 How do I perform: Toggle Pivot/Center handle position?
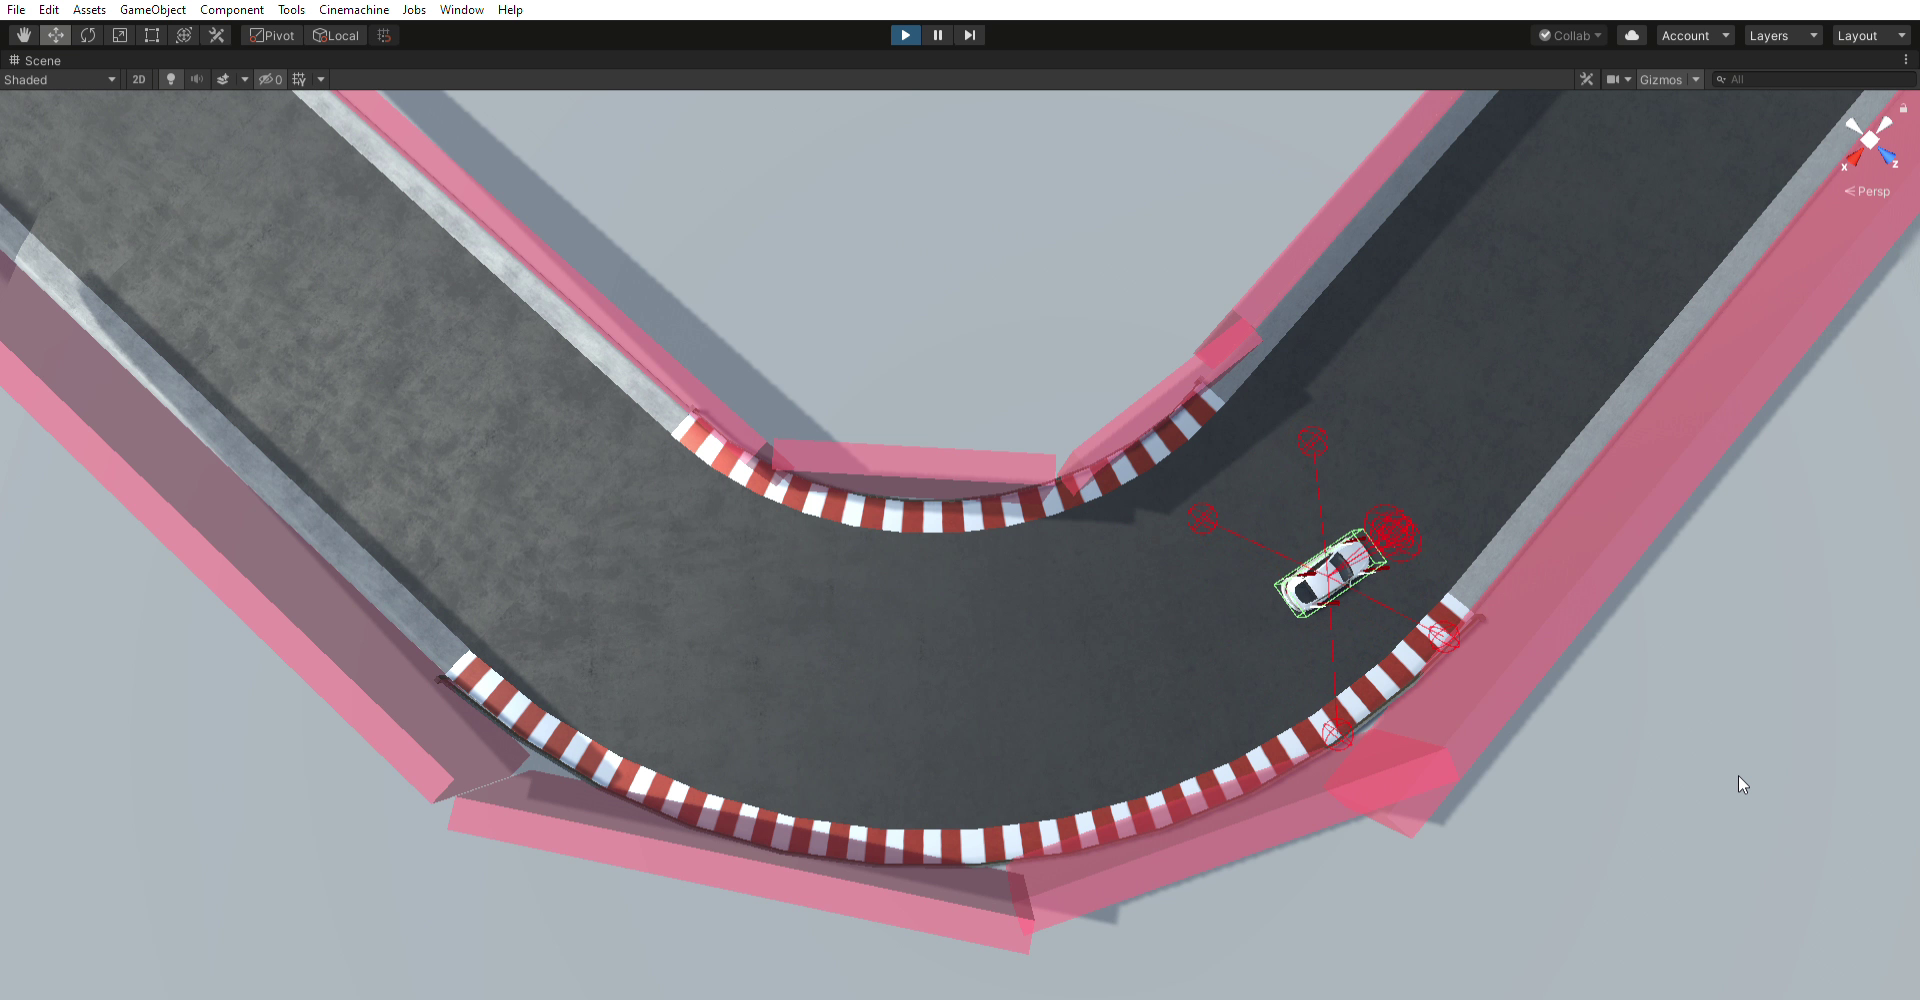pyautogui.click(x=272, y=35)
